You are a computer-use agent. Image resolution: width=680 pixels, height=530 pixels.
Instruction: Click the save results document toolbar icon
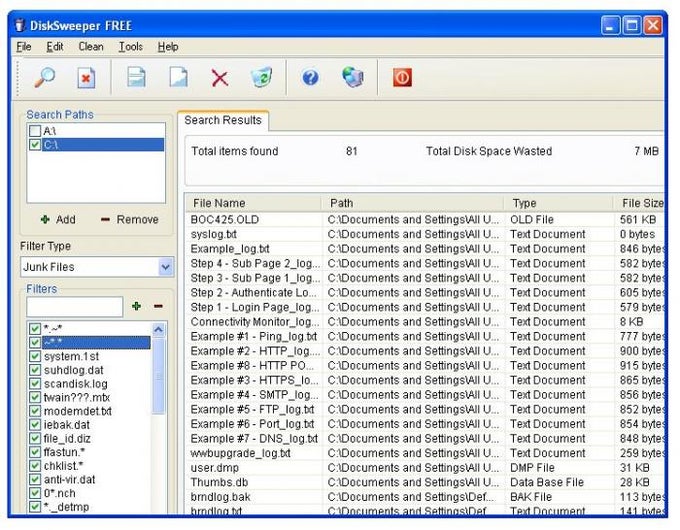136,78
